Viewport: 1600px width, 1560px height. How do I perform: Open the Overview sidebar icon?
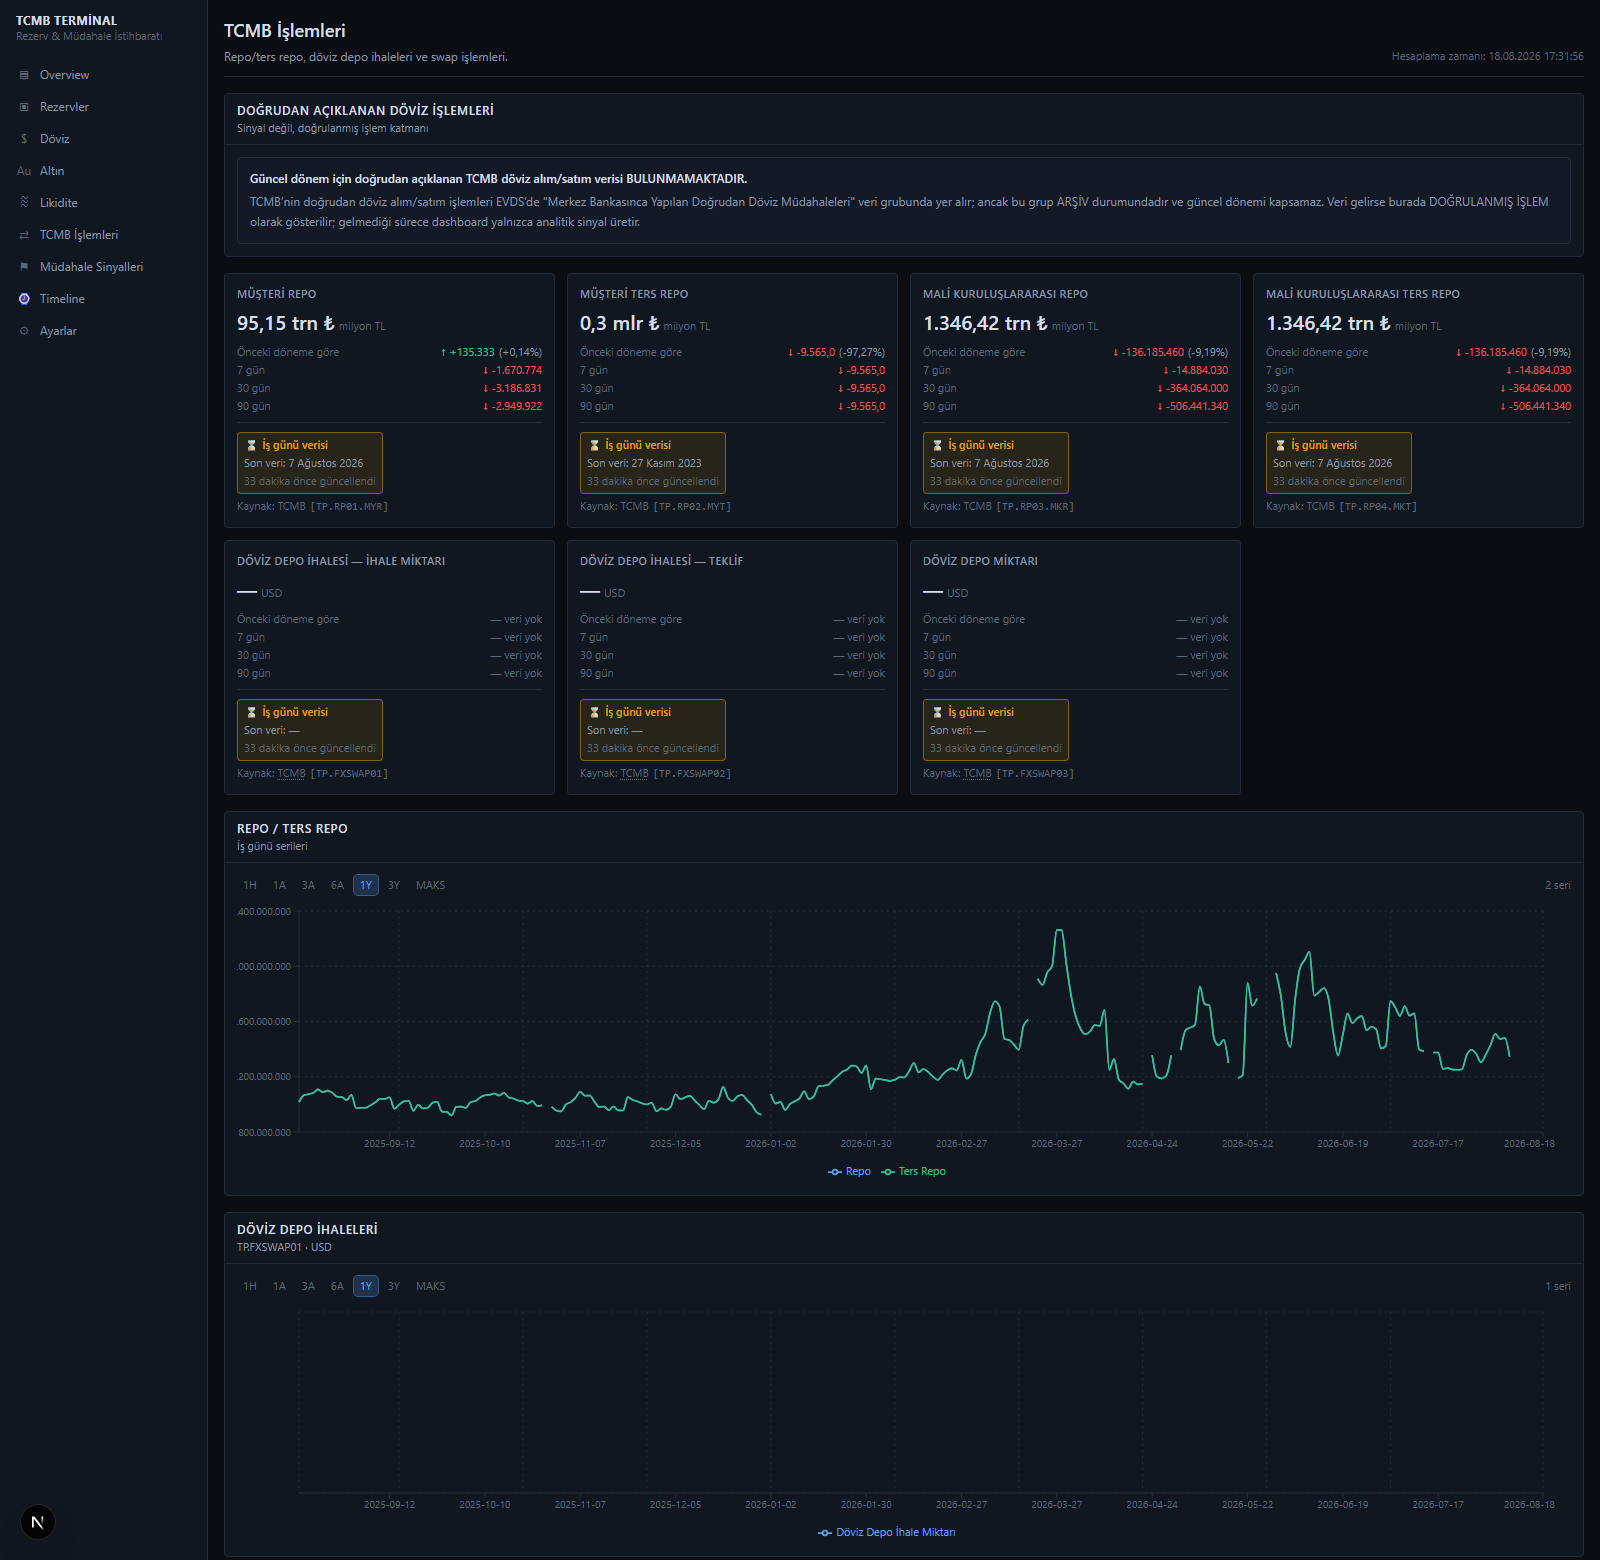[24, 75]
